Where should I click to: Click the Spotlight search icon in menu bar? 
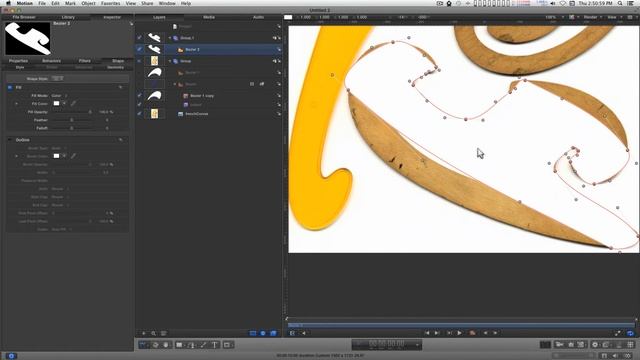click(620, 3)
